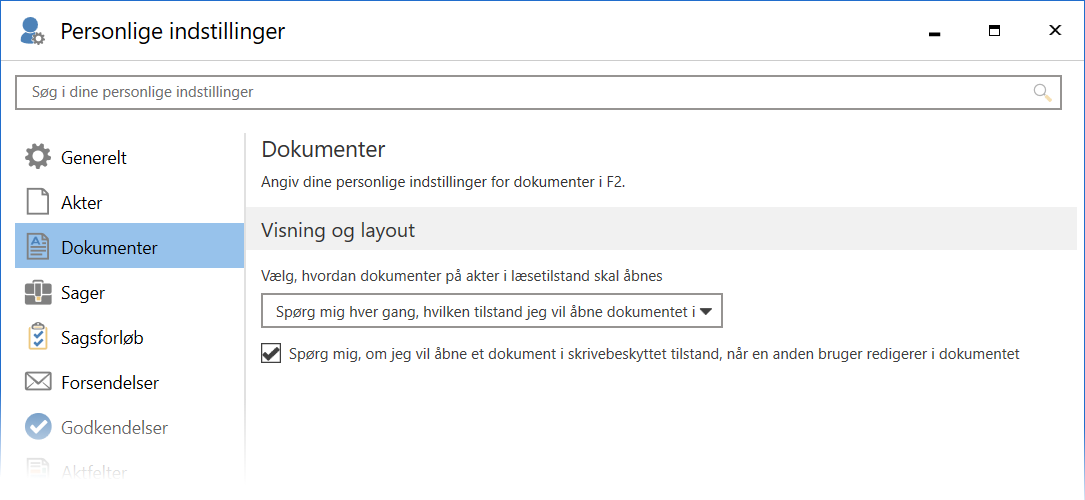Select the blue checkmark icon for Godkendelser
Image resolution: width=1085 pixels, height=500 pixels.
(x=38, y=427)
